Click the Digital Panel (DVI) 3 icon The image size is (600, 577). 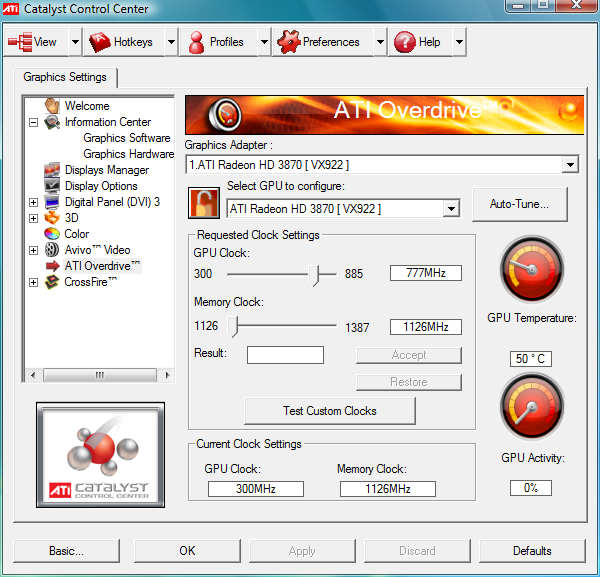coord(52,202)
